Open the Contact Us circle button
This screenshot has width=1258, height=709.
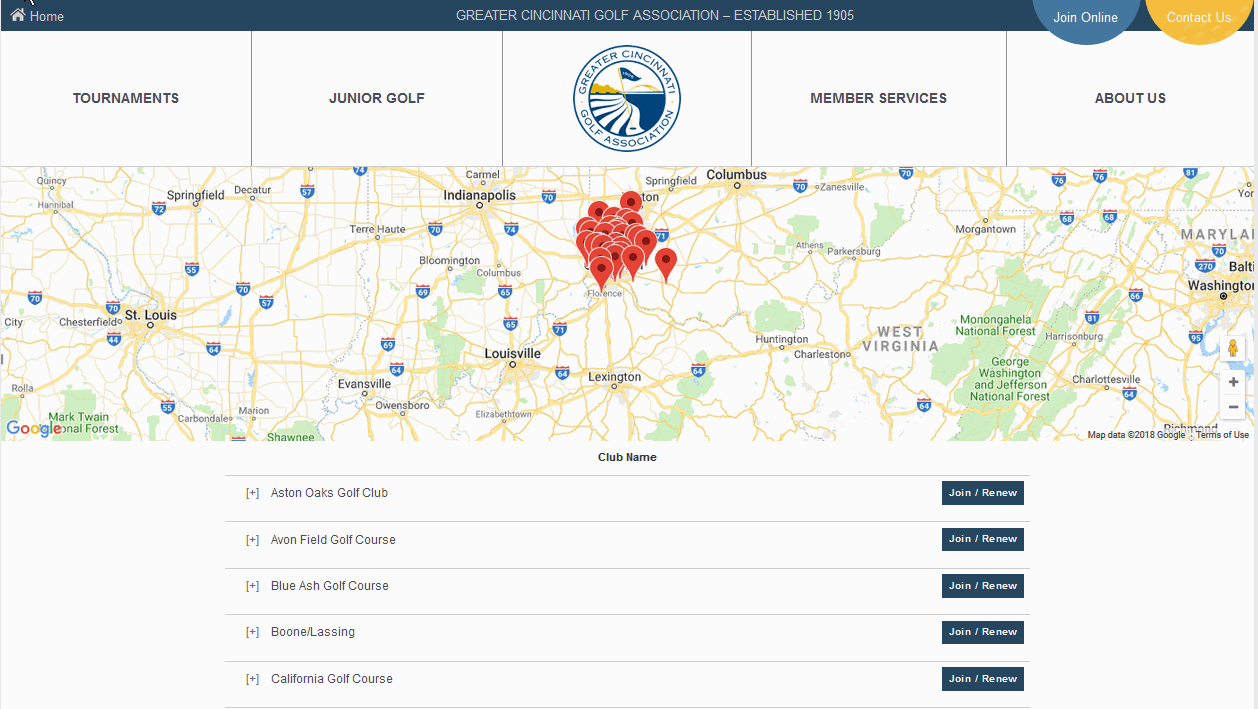[1199, 17]
